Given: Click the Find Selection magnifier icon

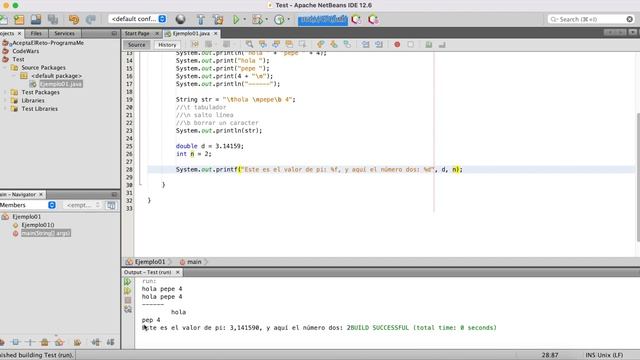Looking at the screenshot, I should tap(249, 44).
